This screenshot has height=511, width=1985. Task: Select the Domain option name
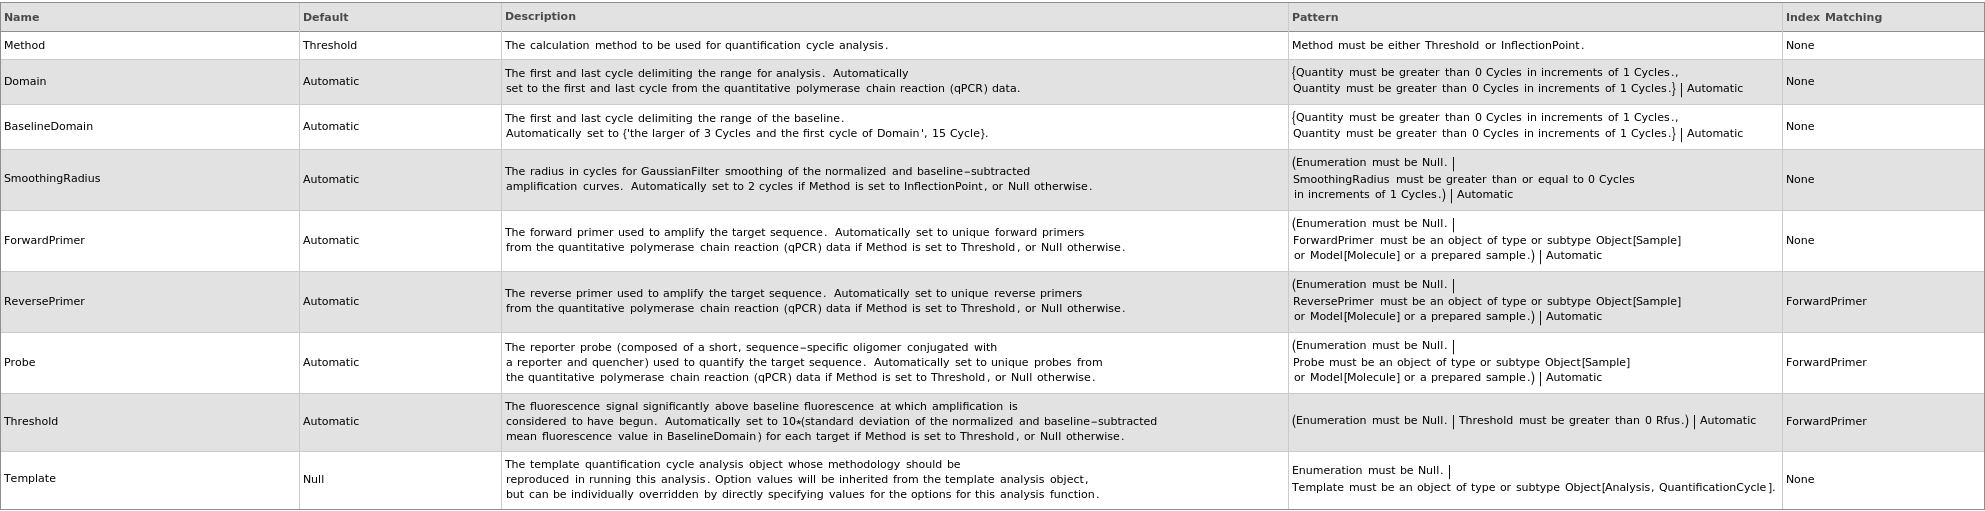tap(25, 81)
